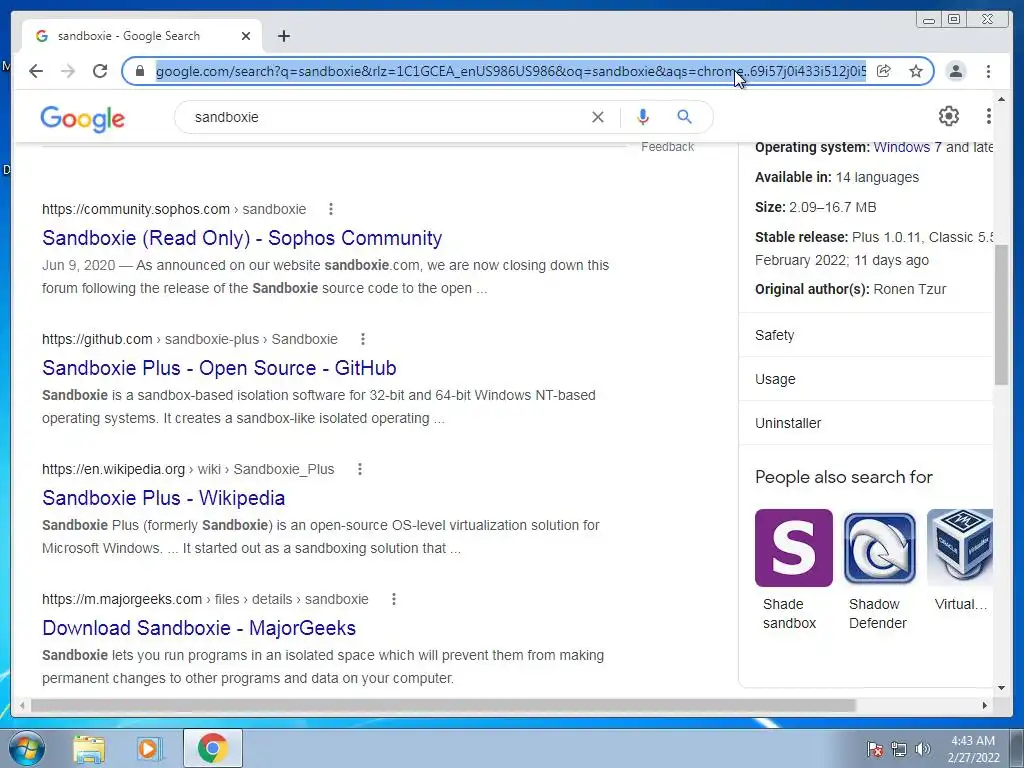The height and width of the screenshot is (768, 1024).
Task: Click the 'Original author(s): Ronen Tzur' text
Action: [850, 289]
